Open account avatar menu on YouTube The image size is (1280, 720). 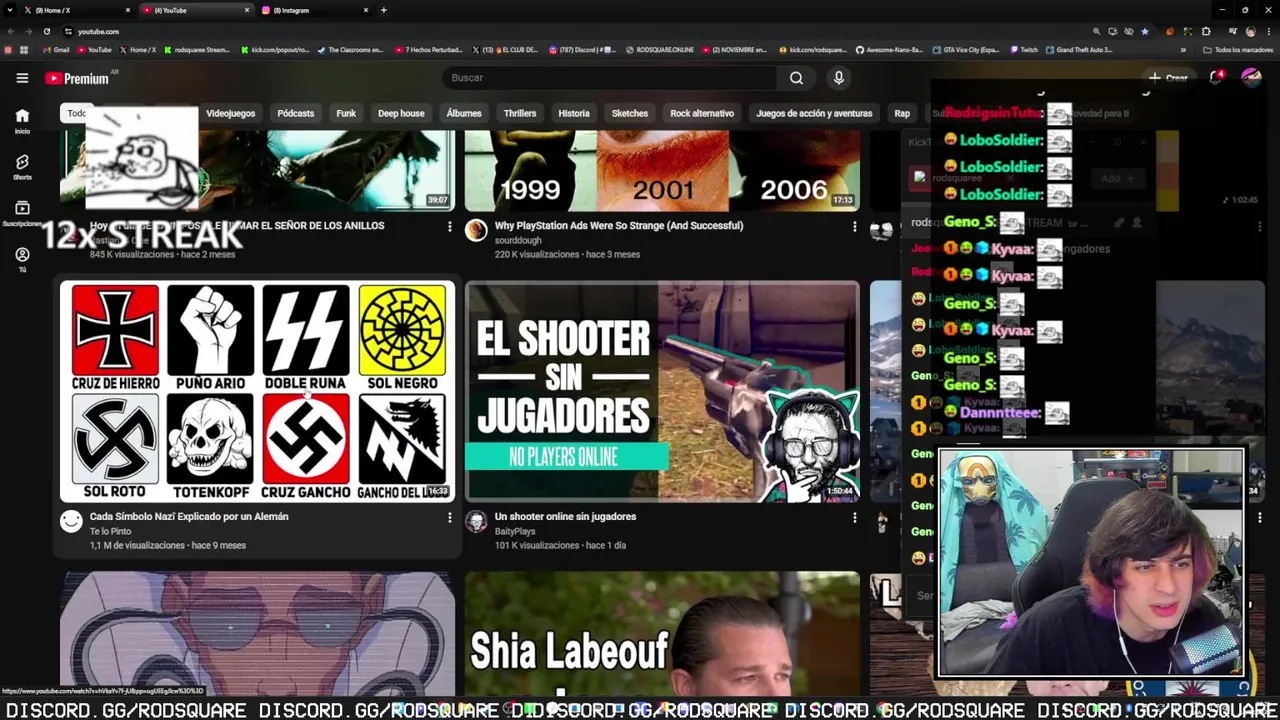(x=1251, y=78)
